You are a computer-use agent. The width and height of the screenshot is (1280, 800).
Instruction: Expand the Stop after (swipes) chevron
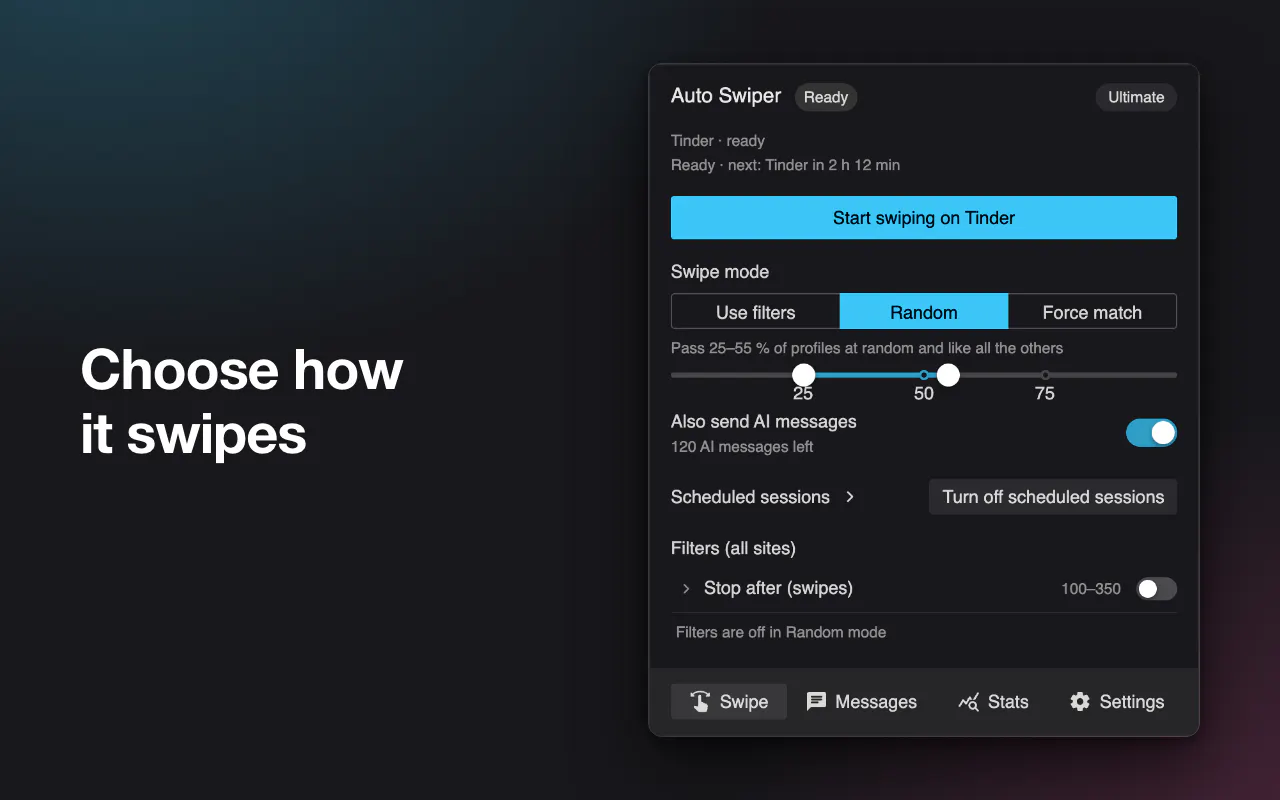pyautogui.click(x=686, y=589)
